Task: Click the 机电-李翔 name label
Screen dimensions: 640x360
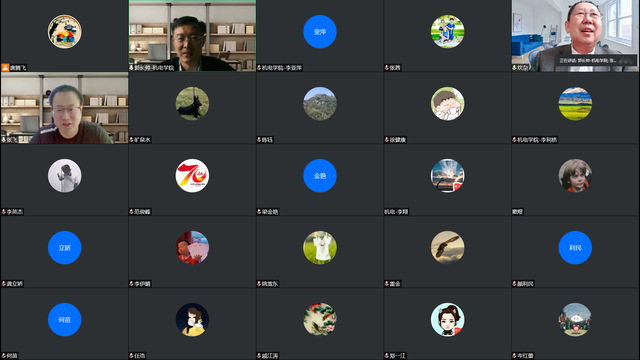Action: (396, 212)
